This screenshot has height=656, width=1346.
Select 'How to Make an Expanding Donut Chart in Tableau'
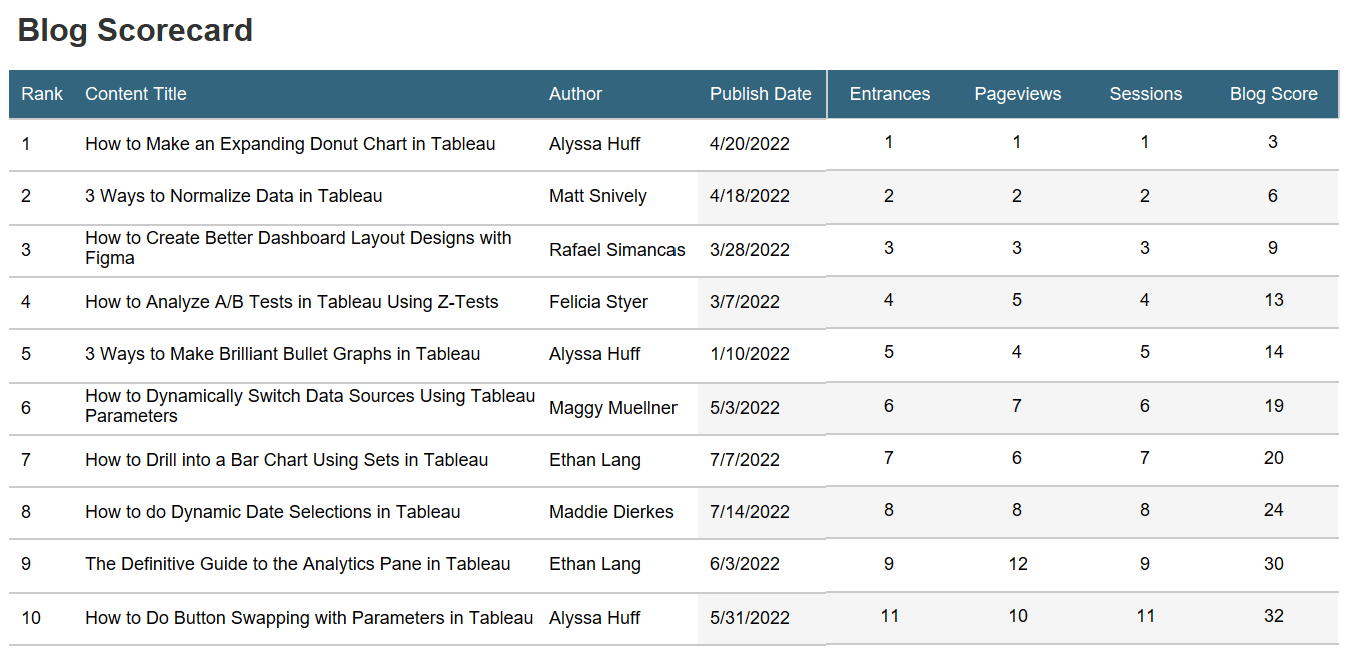tap(290, 144)
